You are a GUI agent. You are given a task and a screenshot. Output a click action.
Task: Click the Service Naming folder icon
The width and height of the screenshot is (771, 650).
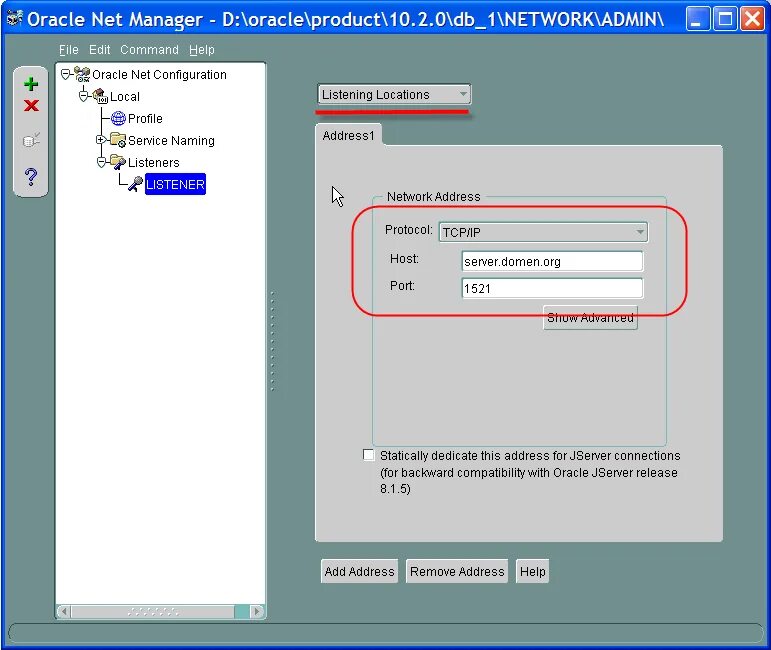coord(118,140)
